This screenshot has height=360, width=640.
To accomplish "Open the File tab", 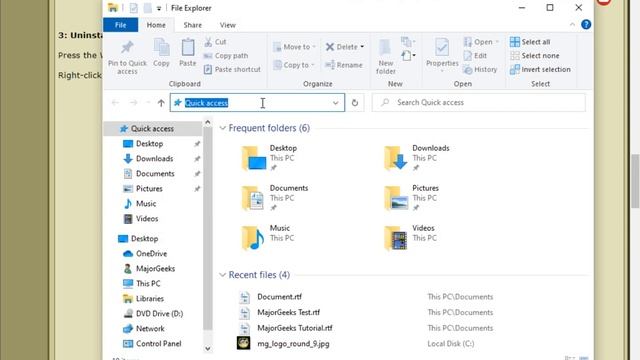I will [x=120, y=25].
